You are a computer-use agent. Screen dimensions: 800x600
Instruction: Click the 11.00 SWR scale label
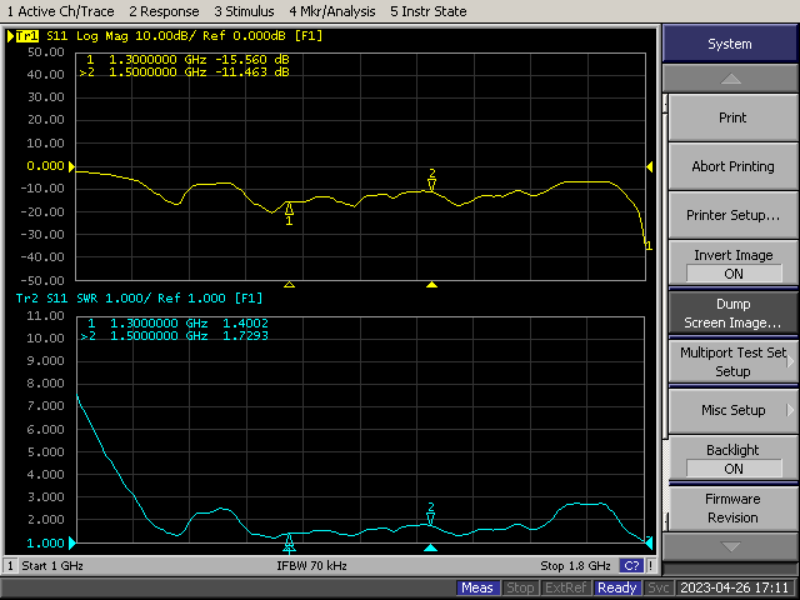46,316
